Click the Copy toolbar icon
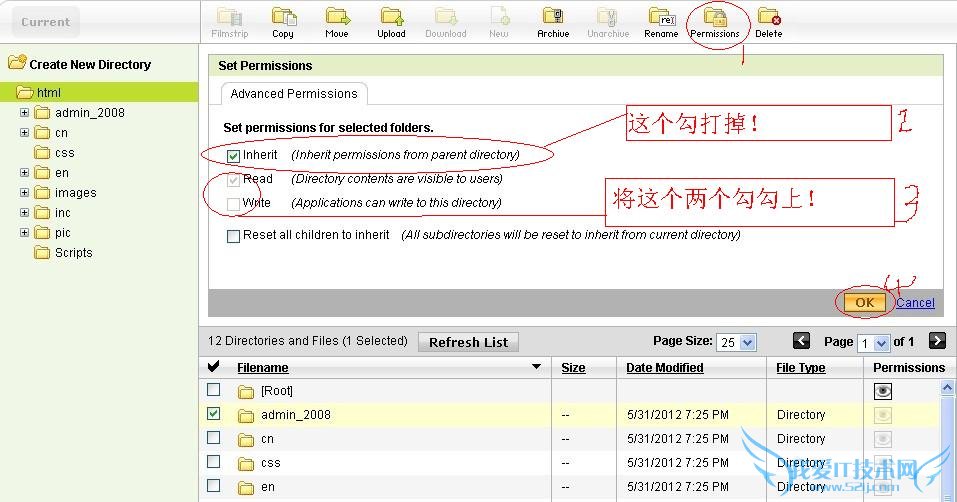 click(283, 17)
